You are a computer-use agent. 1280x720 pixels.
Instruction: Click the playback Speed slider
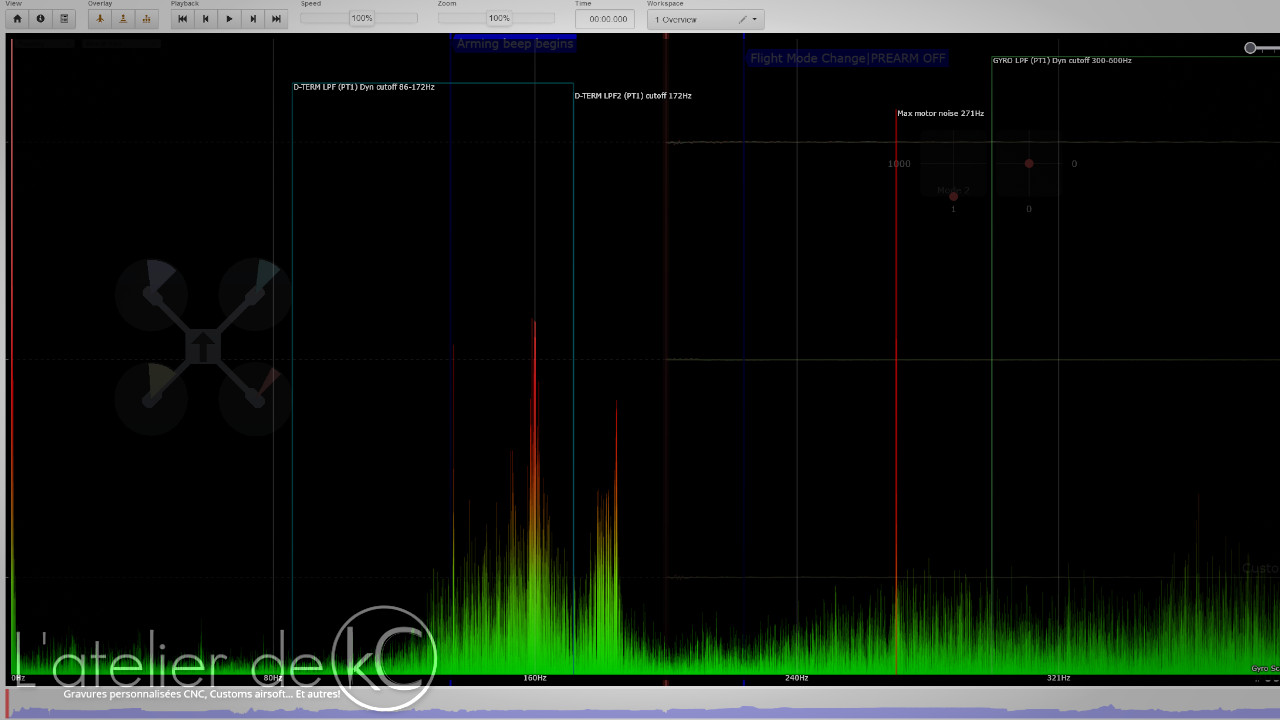pos(360,19)
